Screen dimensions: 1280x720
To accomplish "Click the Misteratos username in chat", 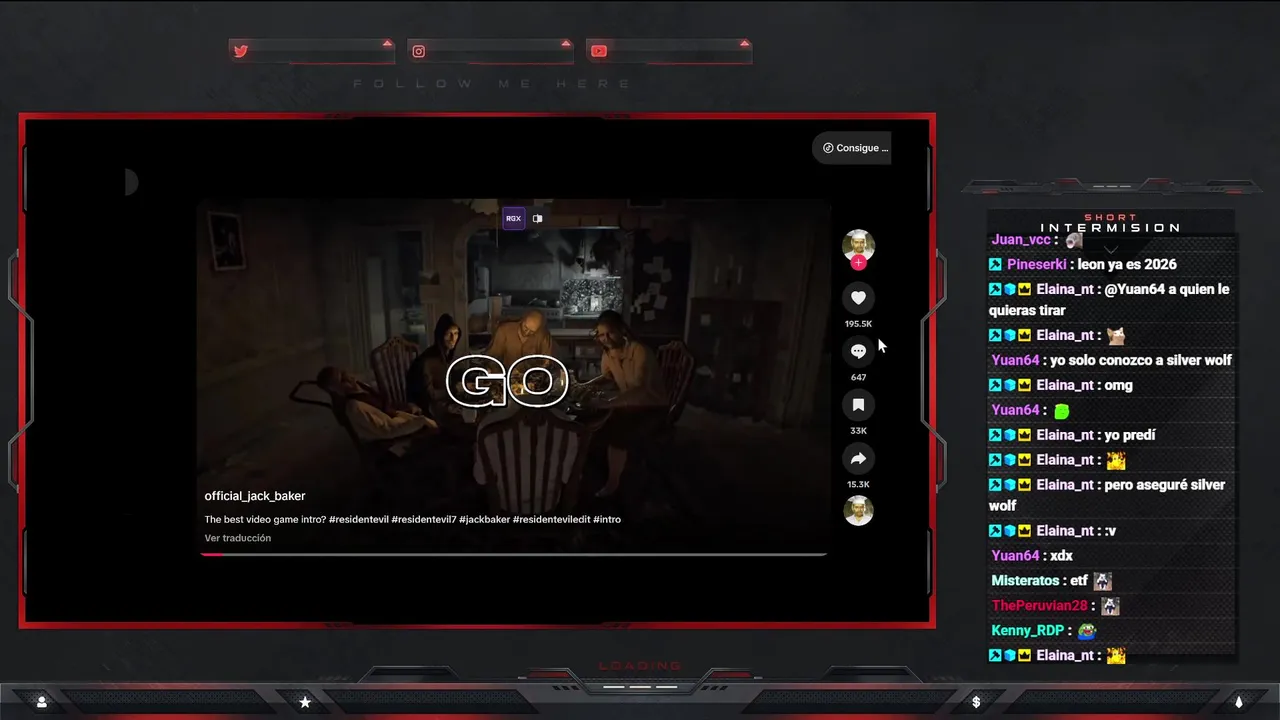I will coord(1025,581).
